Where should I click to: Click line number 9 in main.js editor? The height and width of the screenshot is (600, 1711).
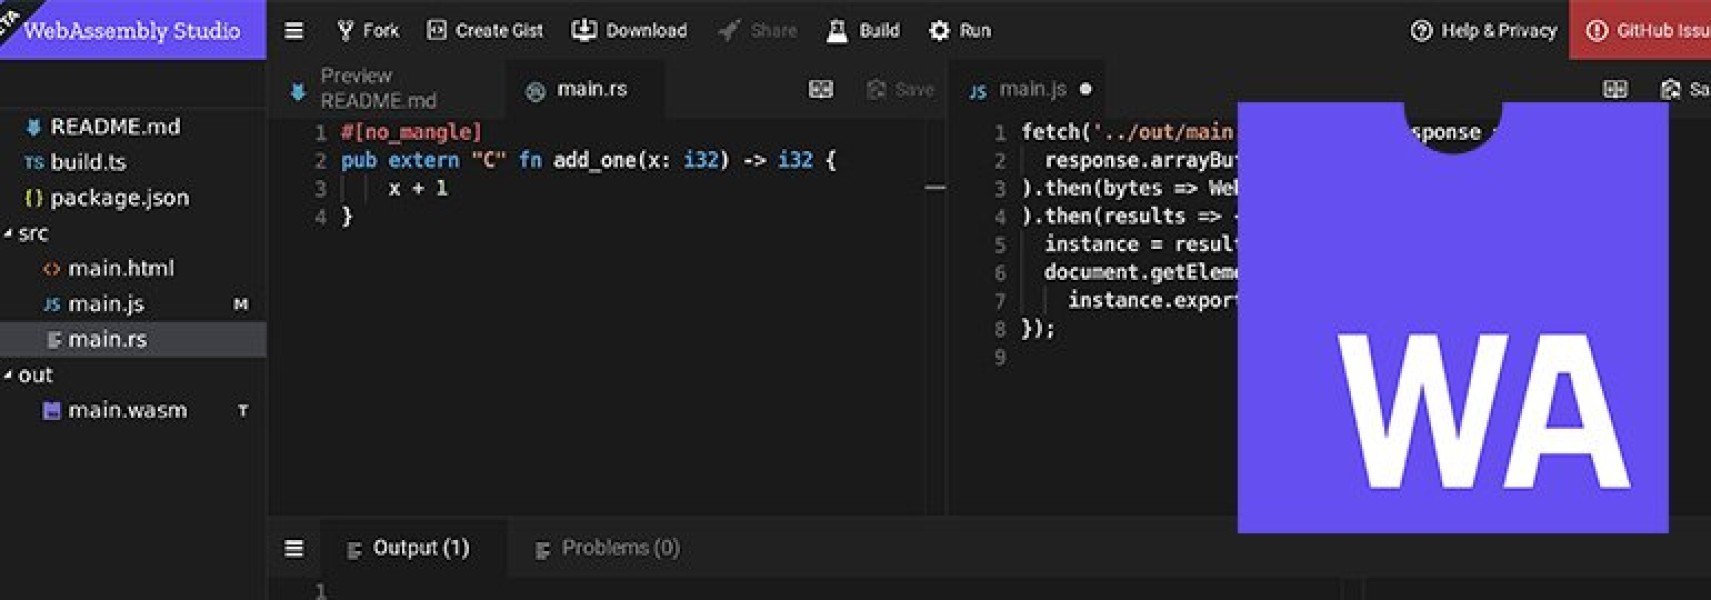click(1000, 357)
